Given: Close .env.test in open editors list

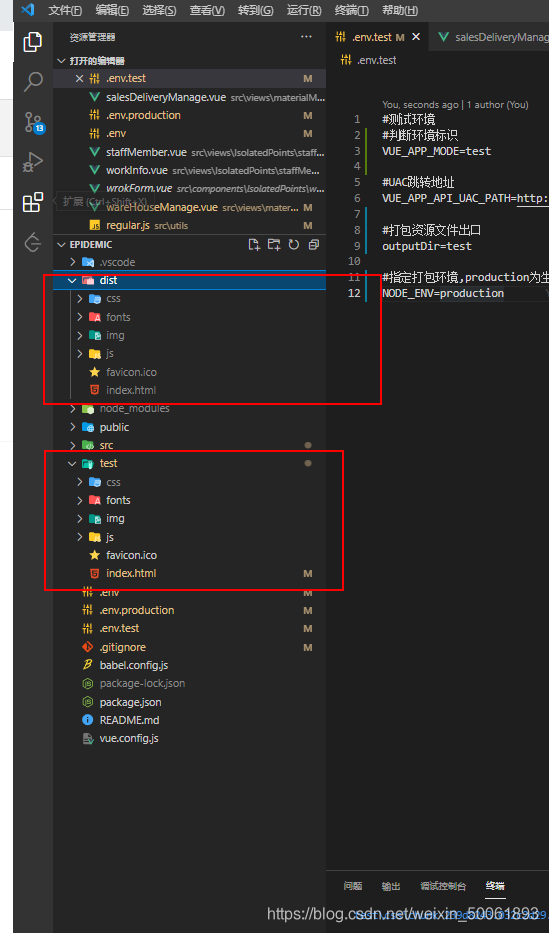Looking at the screenshot, I should (x=80, y=79).
